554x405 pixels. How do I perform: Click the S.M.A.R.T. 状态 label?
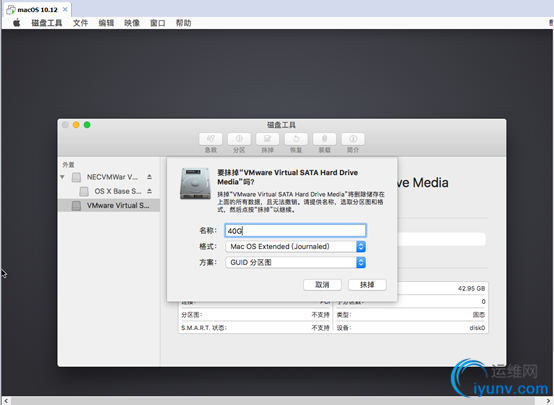point(204,328)
